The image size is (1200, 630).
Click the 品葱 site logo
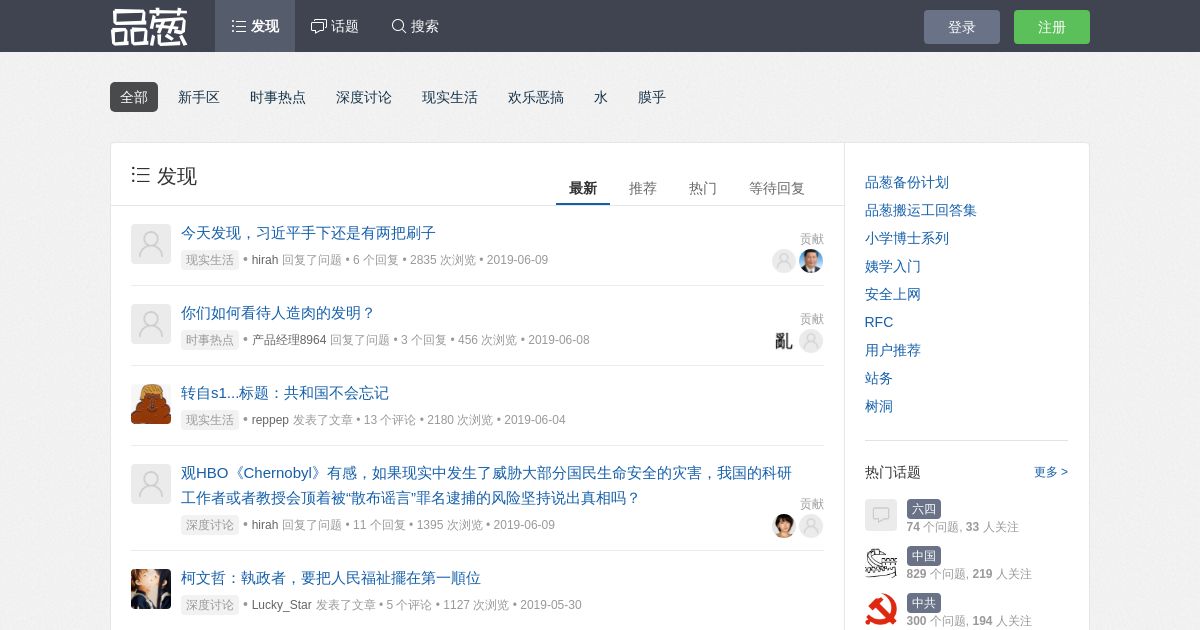tap(149, 27)
